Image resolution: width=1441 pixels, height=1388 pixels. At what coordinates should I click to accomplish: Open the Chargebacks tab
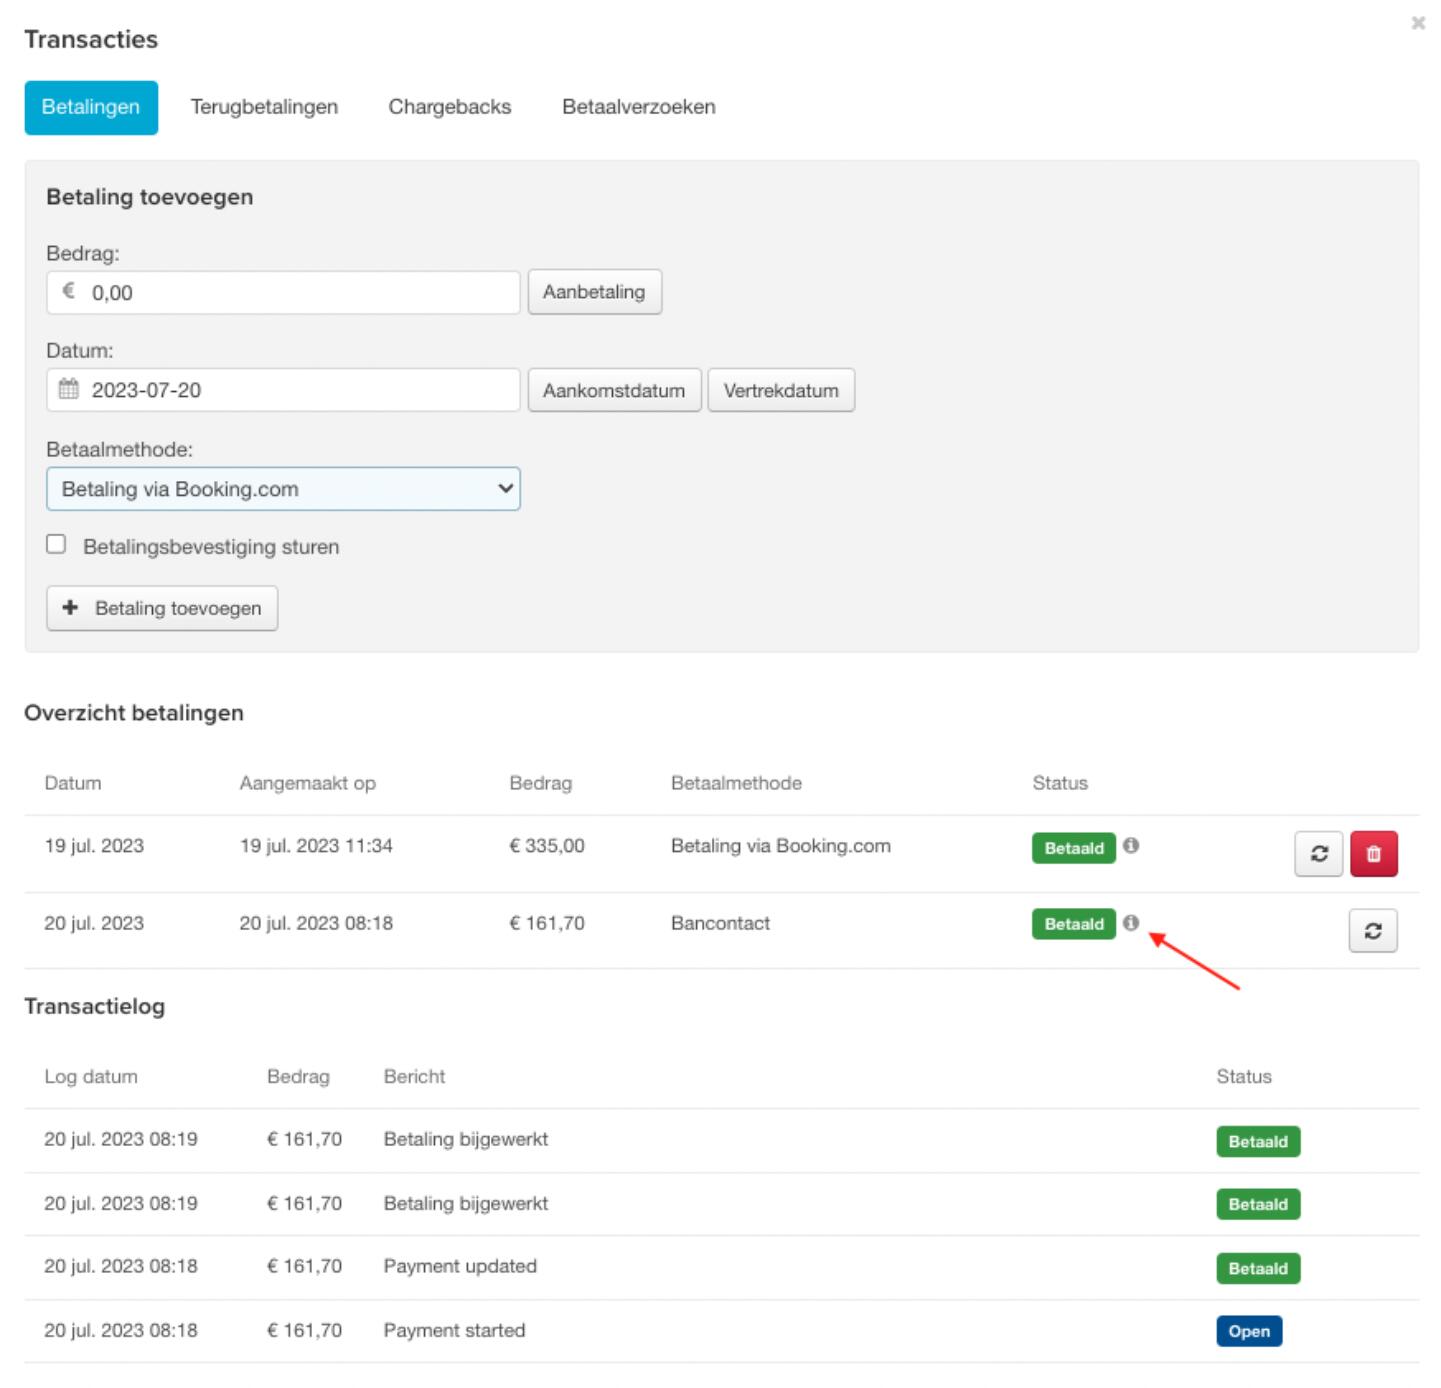click(449, 107)
